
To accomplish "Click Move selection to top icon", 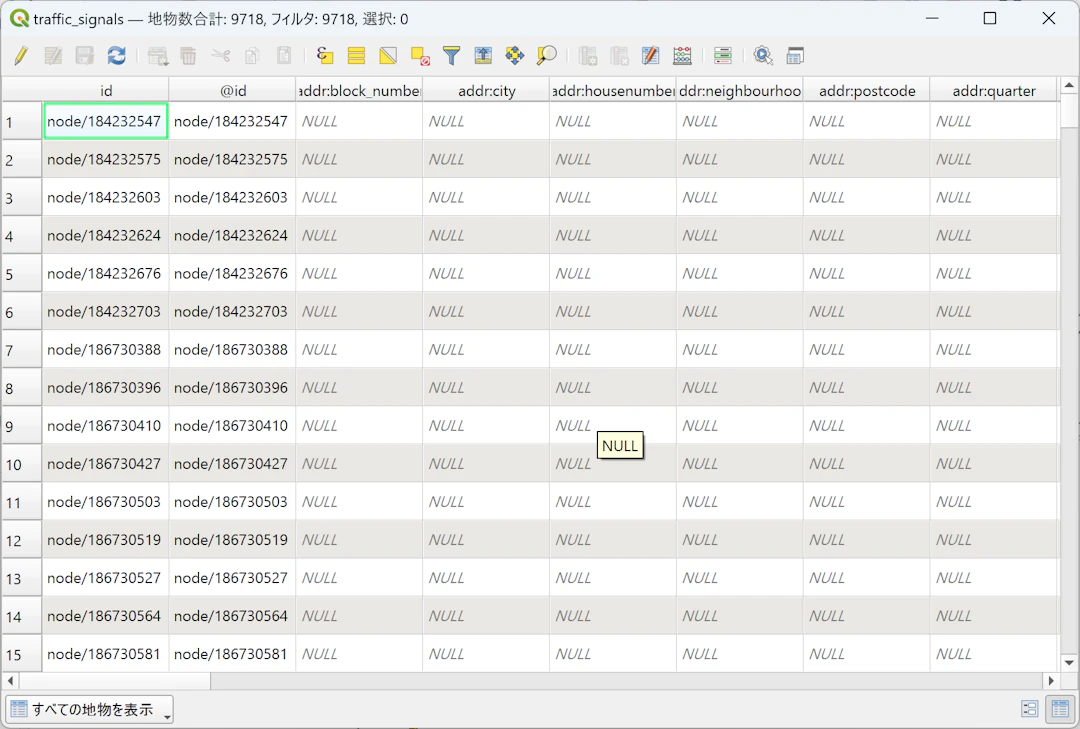I will [x=483, y=56].
